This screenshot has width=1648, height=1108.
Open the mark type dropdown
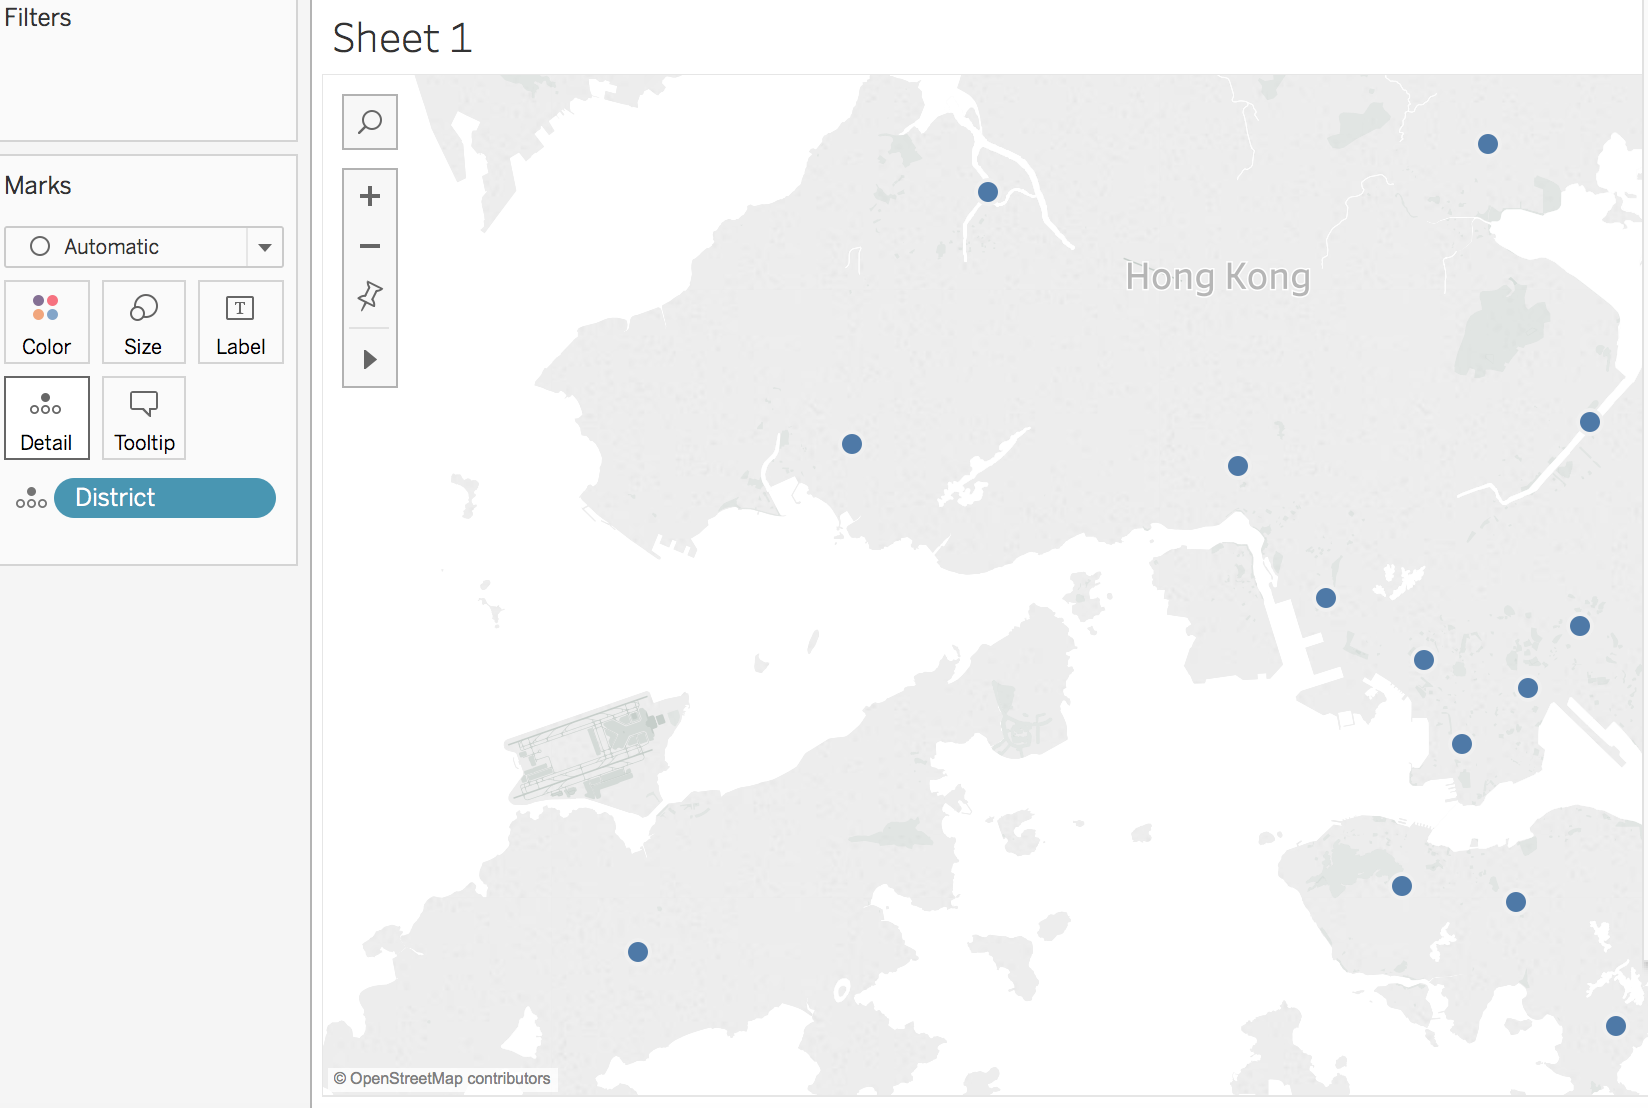click(263, 247)
